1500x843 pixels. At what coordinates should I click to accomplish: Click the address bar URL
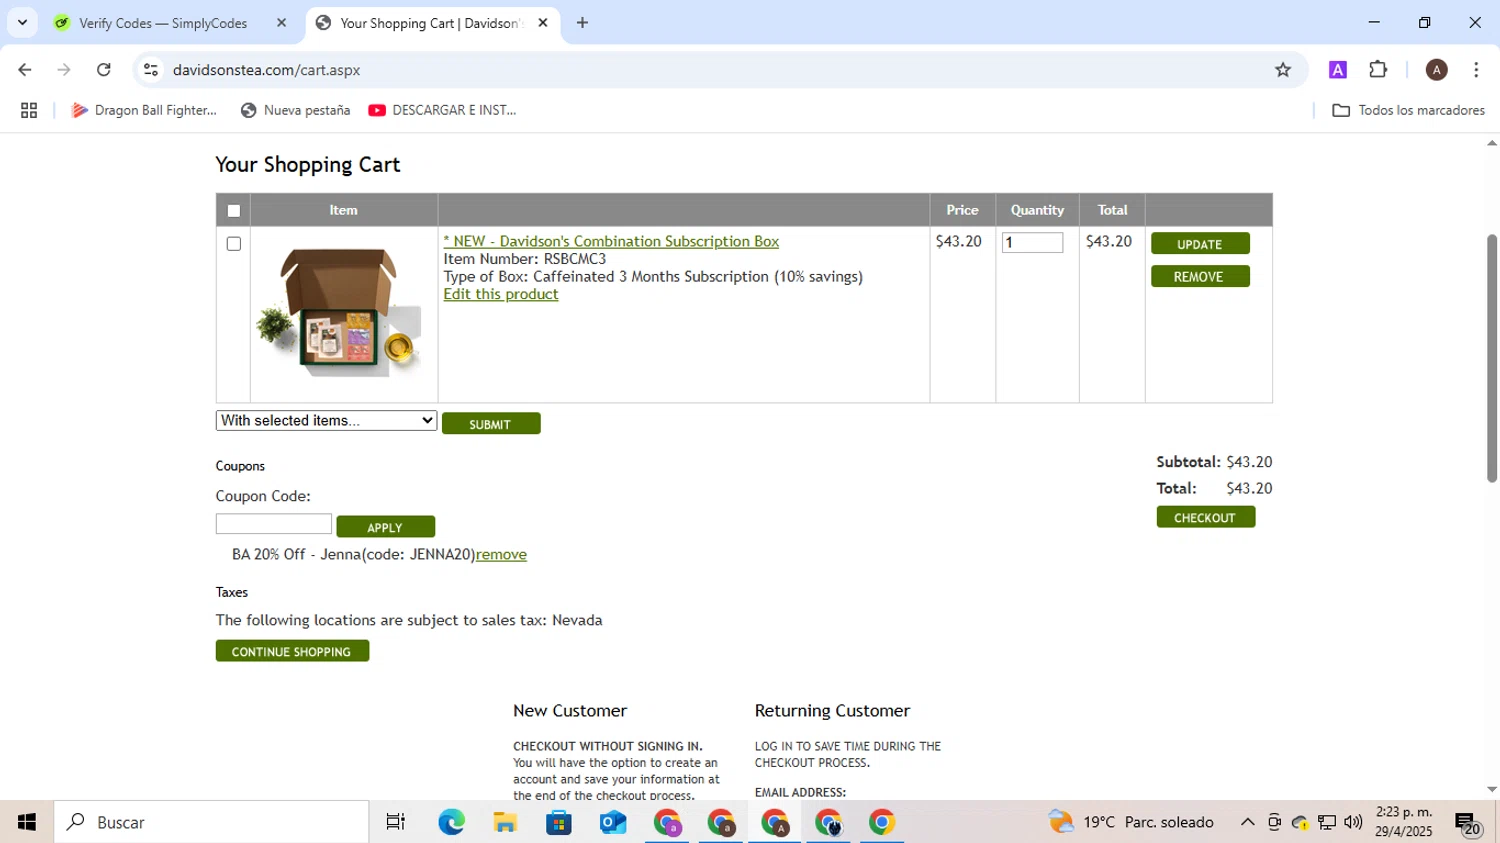[266, 70]
